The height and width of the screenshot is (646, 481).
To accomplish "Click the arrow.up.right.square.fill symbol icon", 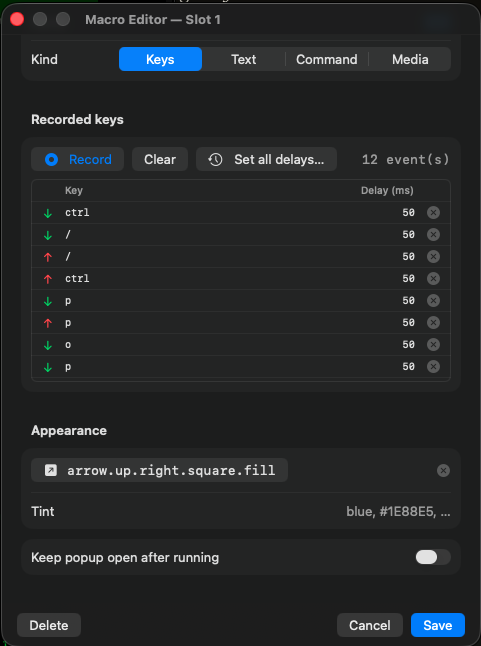I will pyautogui.click(x=51, y=470).
